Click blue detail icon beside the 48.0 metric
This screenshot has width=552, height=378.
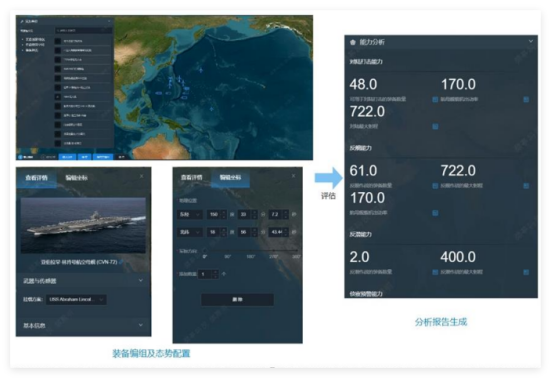click(x=435, y=100)
